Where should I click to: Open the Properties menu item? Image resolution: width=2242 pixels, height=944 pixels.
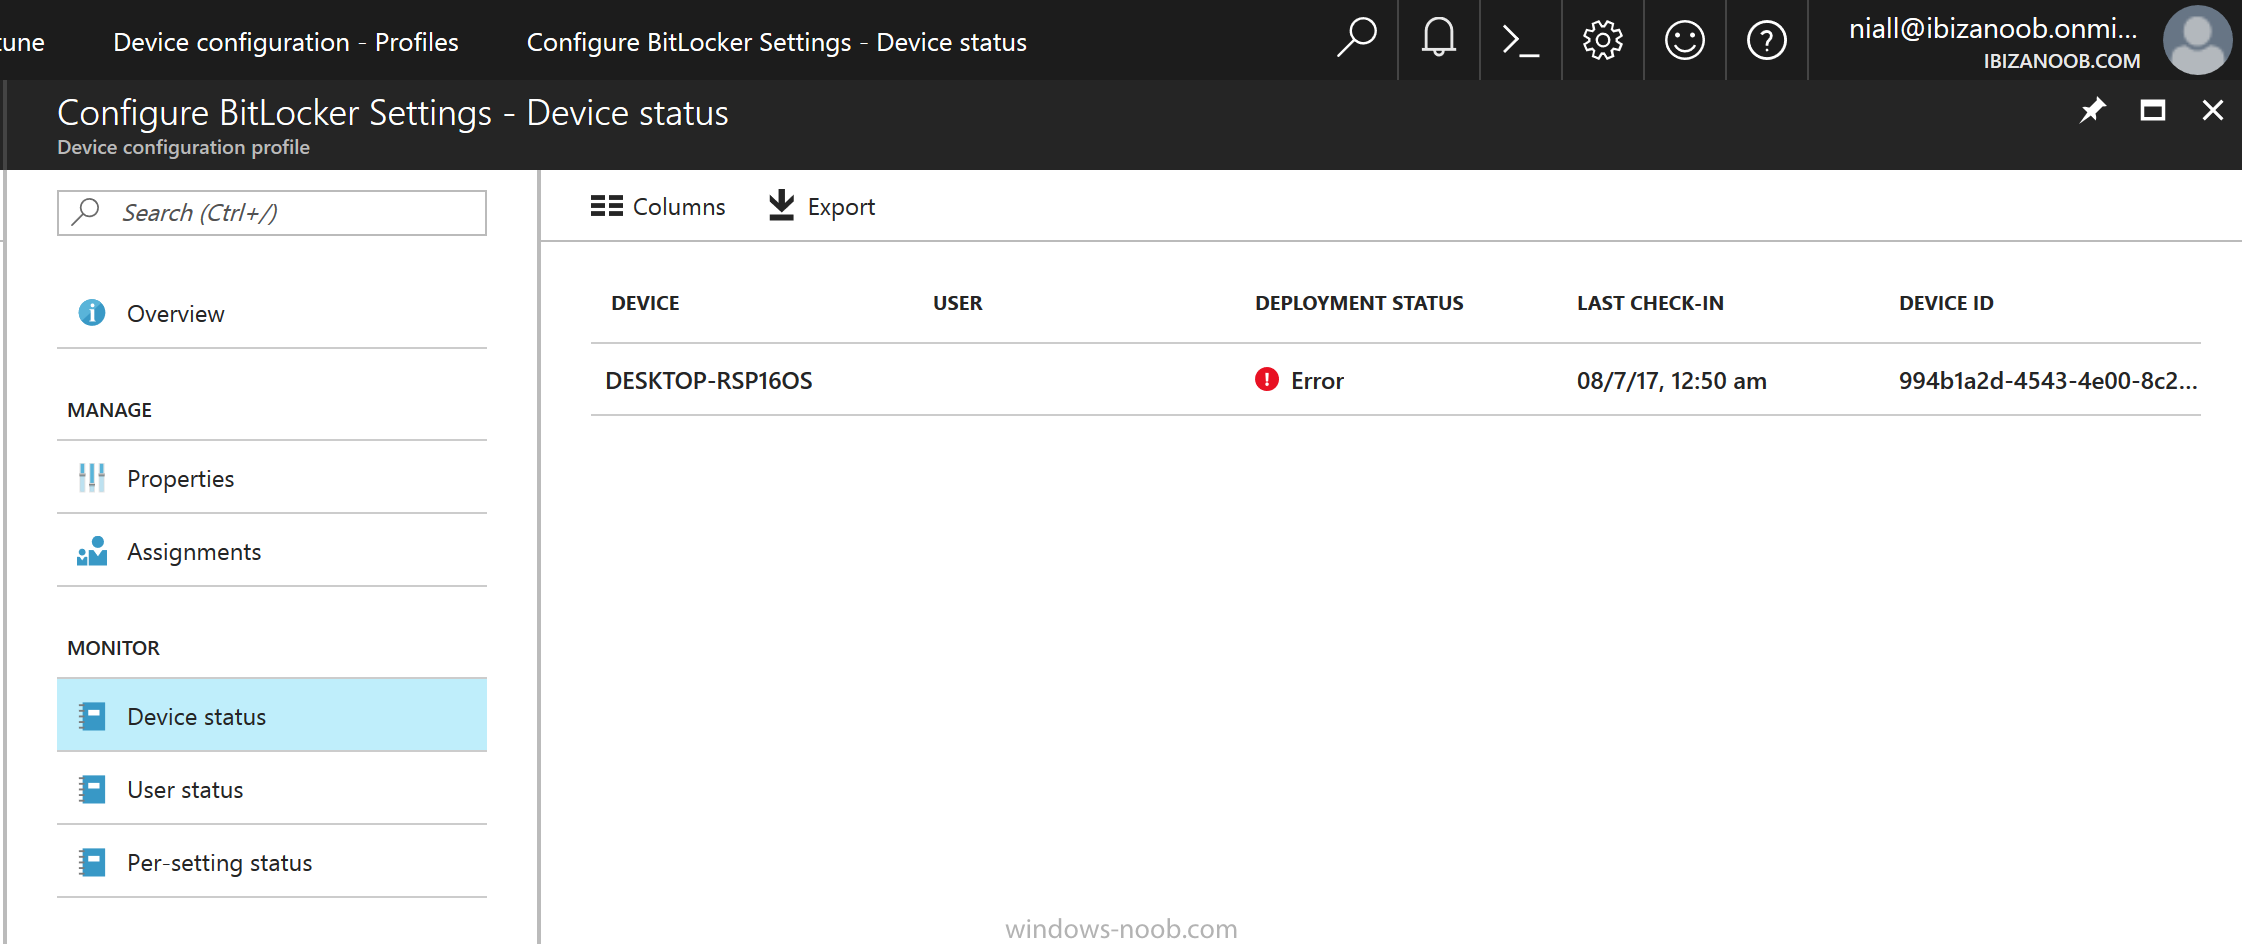click(x=272, y=478)
